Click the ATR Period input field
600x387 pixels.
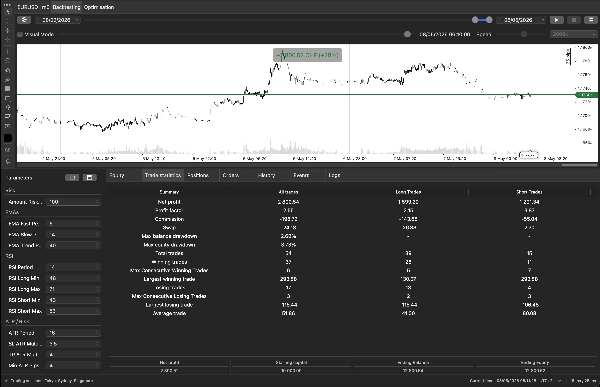point(73,333)
